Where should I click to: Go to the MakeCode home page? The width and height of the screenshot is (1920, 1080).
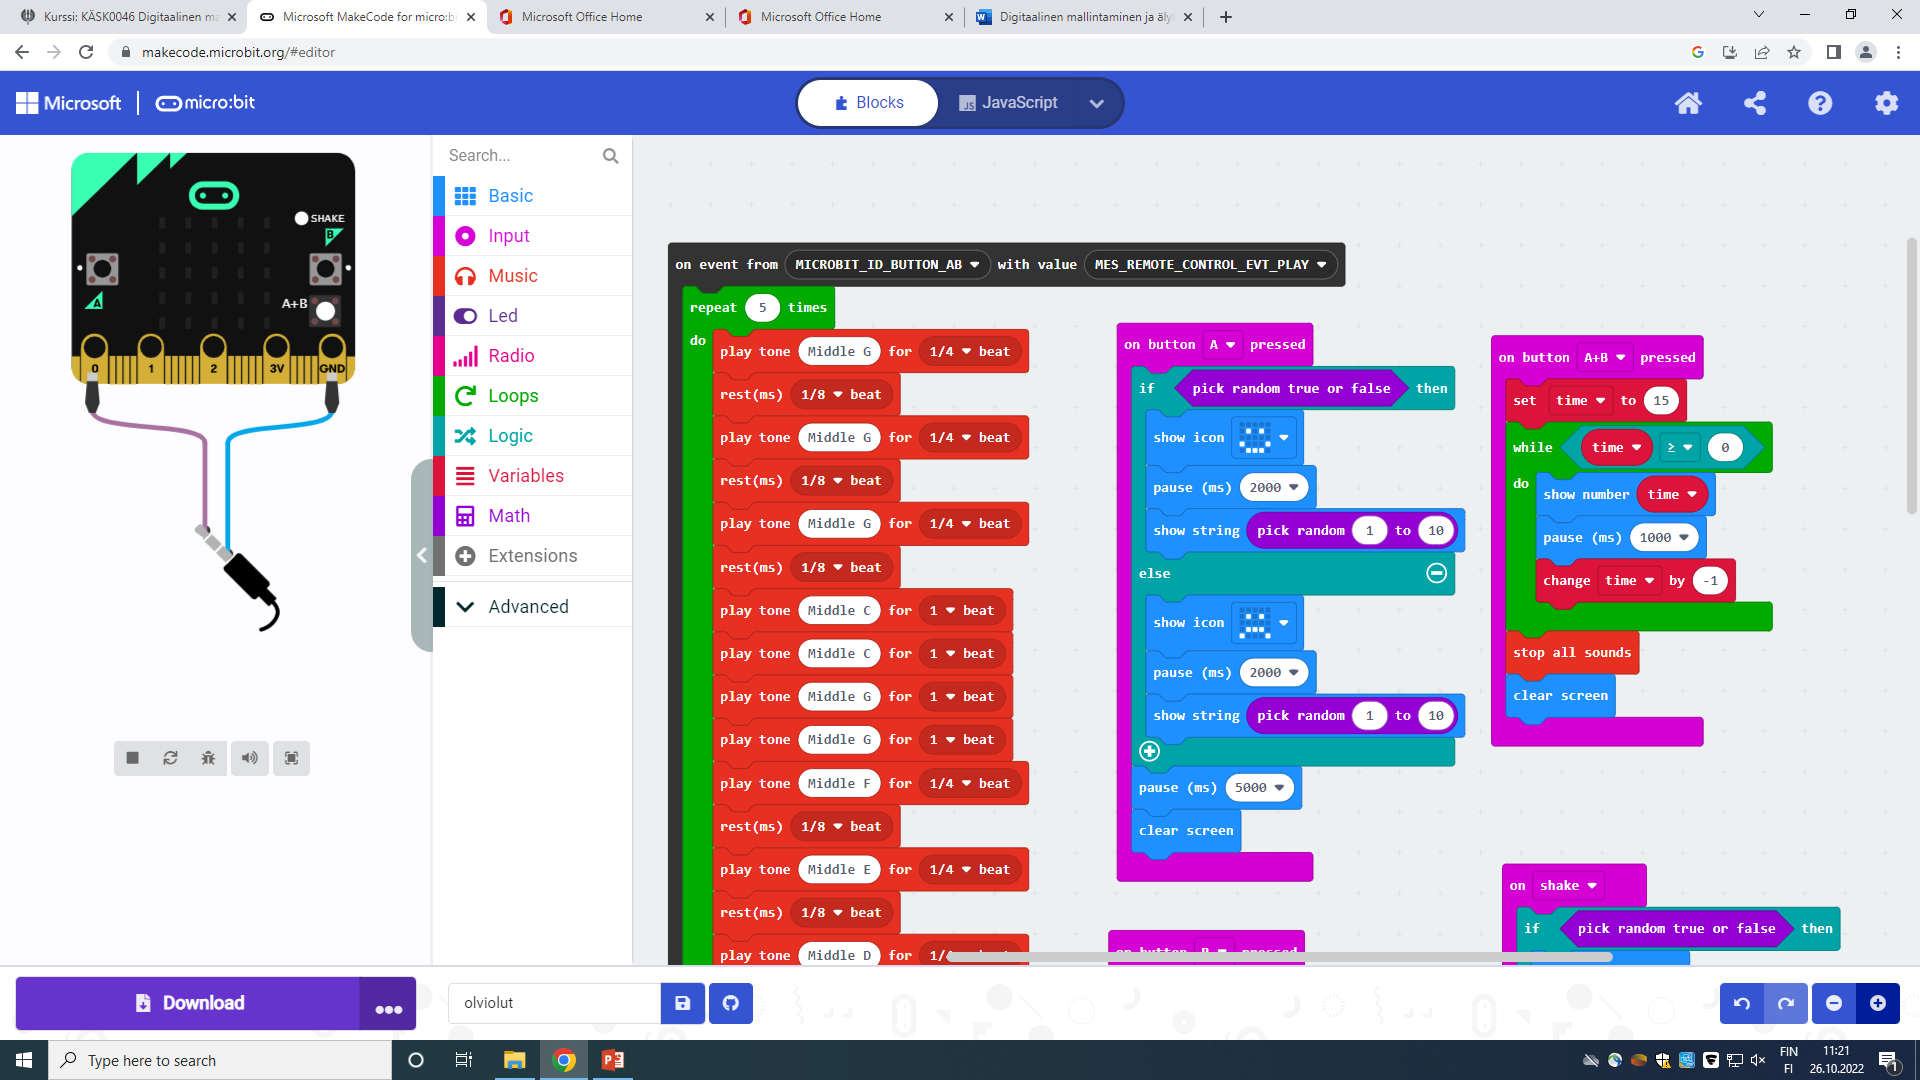[x=1688, y=103]
